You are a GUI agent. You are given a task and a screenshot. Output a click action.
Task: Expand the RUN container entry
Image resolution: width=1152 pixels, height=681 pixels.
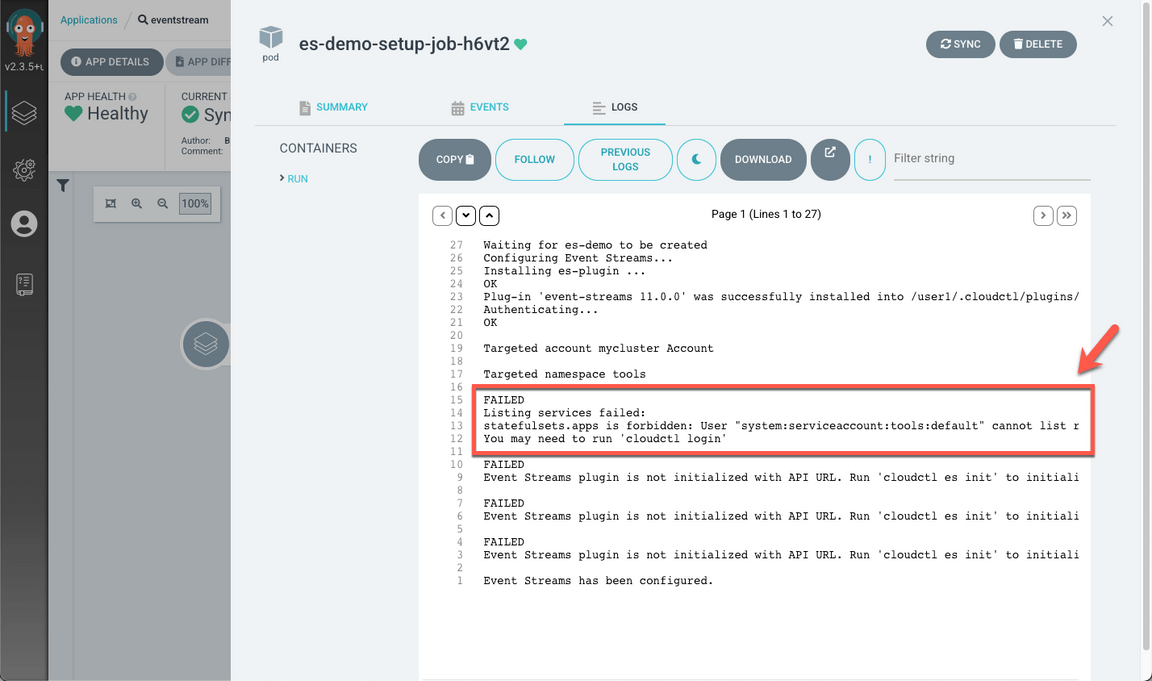[294, 179]
